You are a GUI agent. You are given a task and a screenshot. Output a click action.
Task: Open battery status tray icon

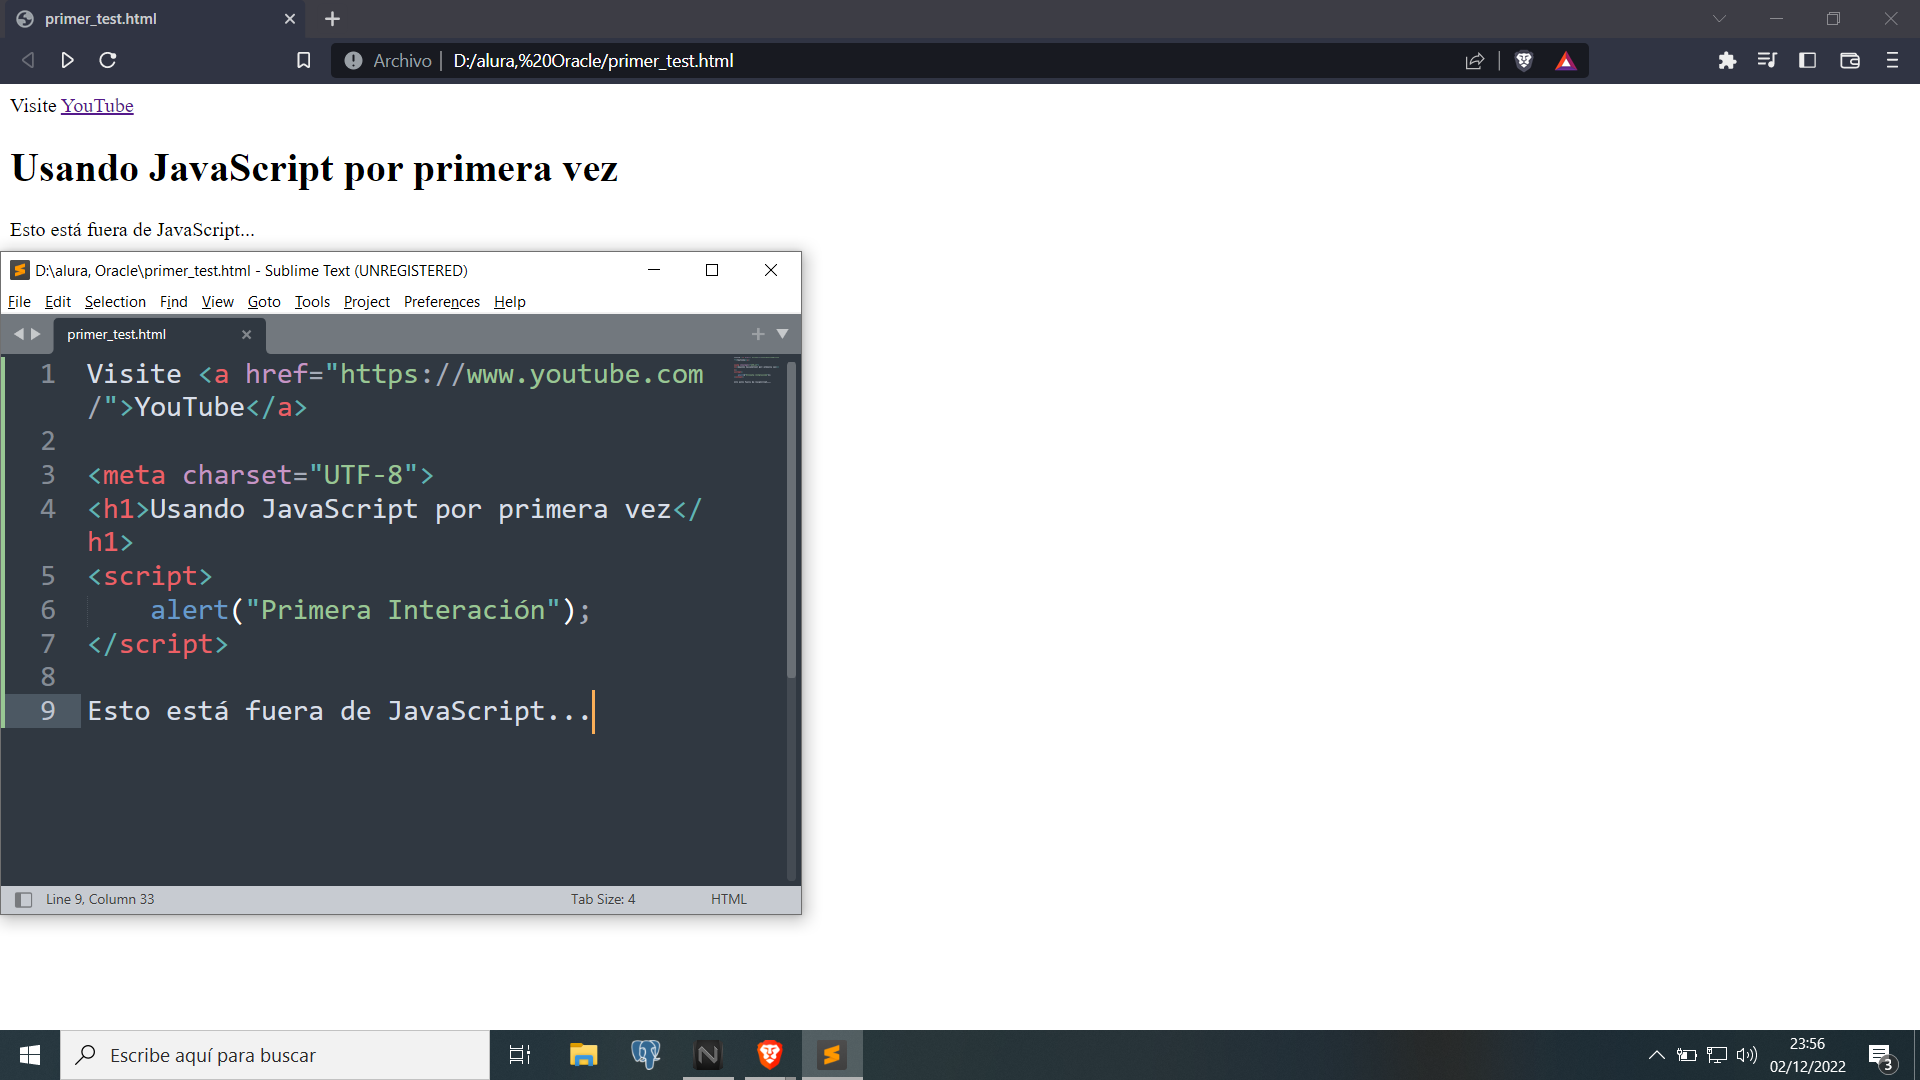tap(1687, 1055)
